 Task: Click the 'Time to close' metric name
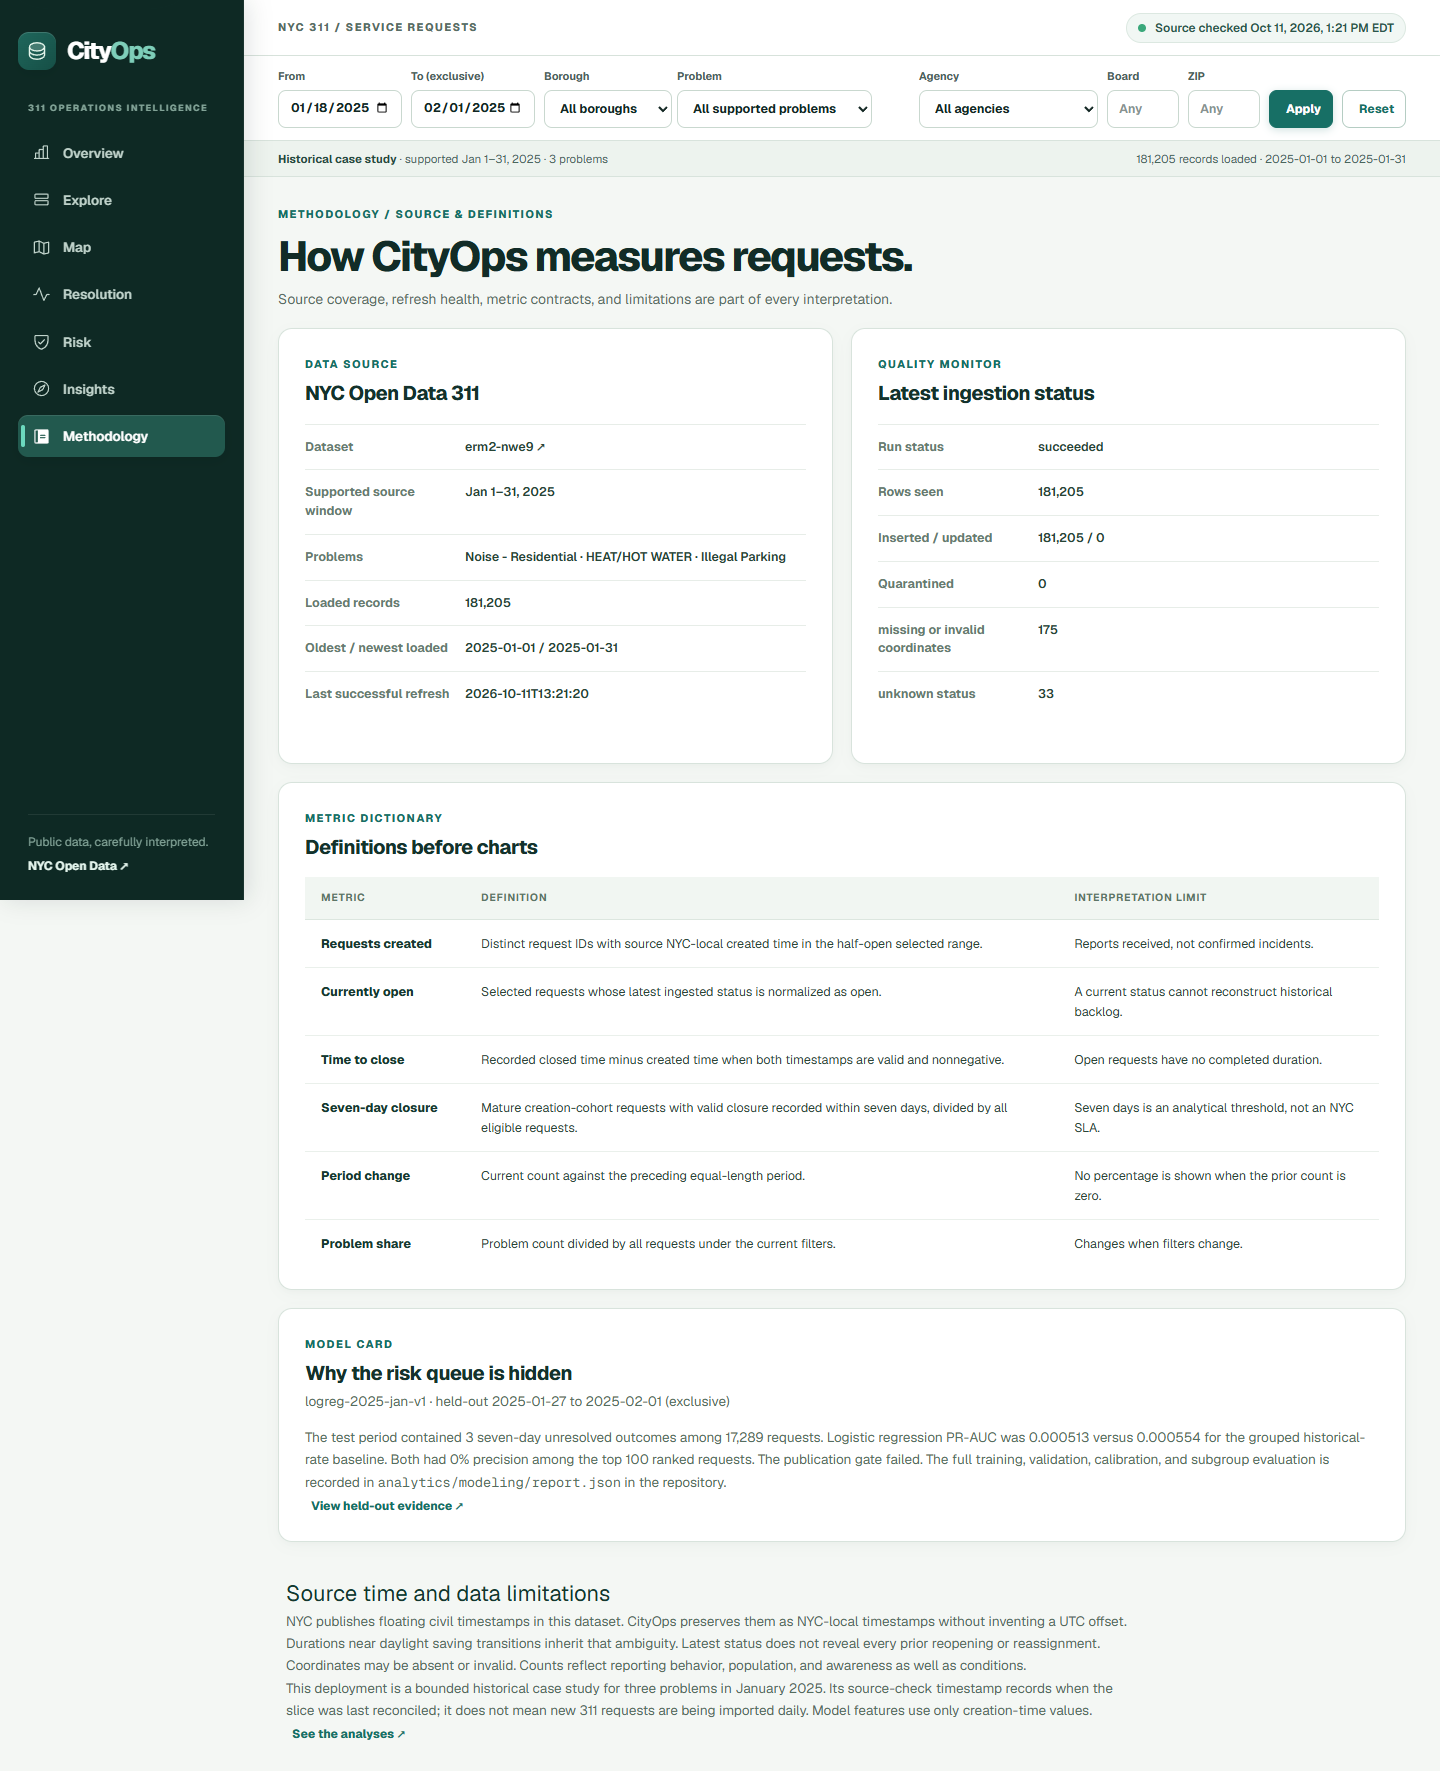tap(362, 1060)
